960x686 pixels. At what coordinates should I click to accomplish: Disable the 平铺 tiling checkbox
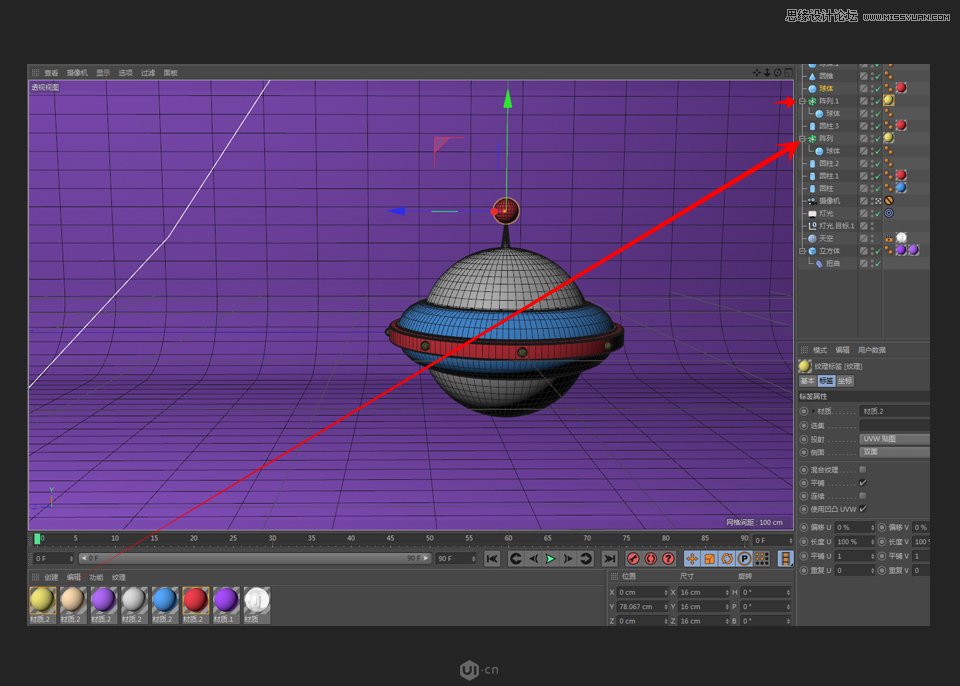tap(861, 482)
